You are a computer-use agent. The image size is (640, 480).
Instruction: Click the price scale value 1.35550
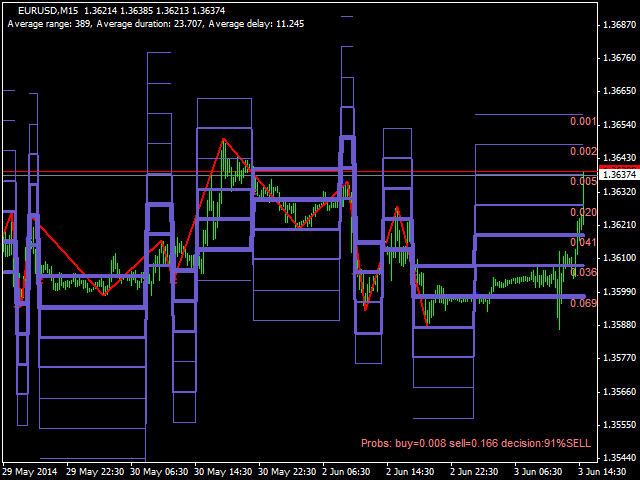click(619, 425)
